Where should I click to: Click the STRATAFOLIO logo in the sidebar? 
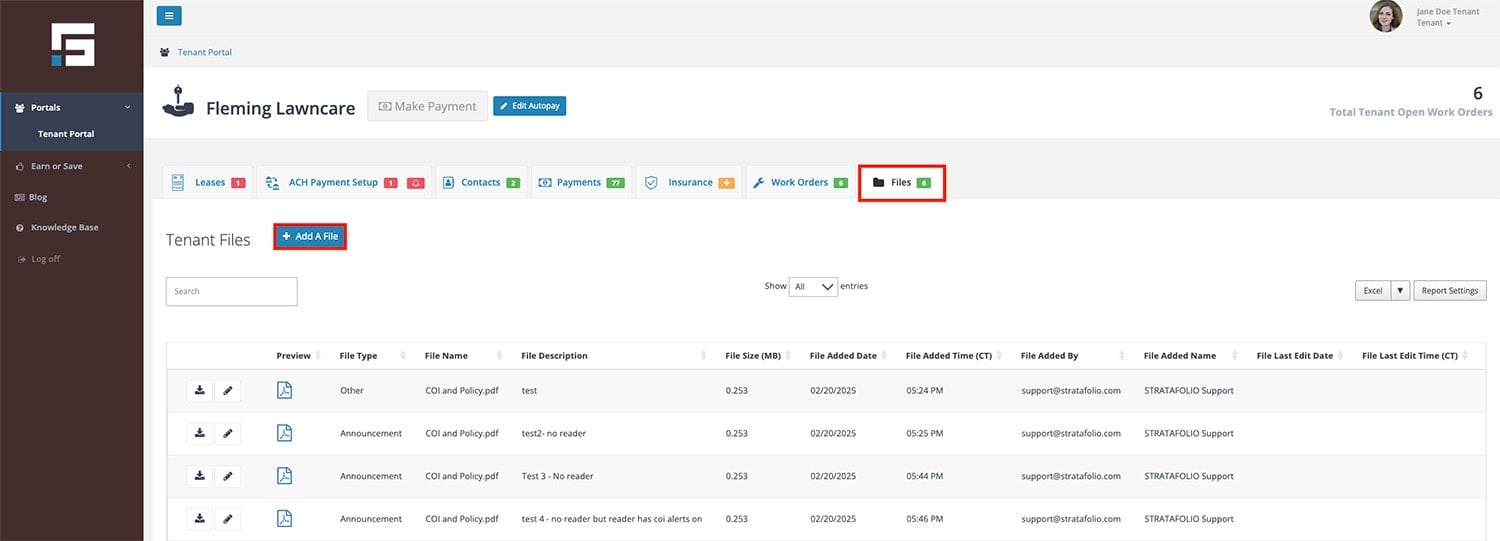click(73, 45)
